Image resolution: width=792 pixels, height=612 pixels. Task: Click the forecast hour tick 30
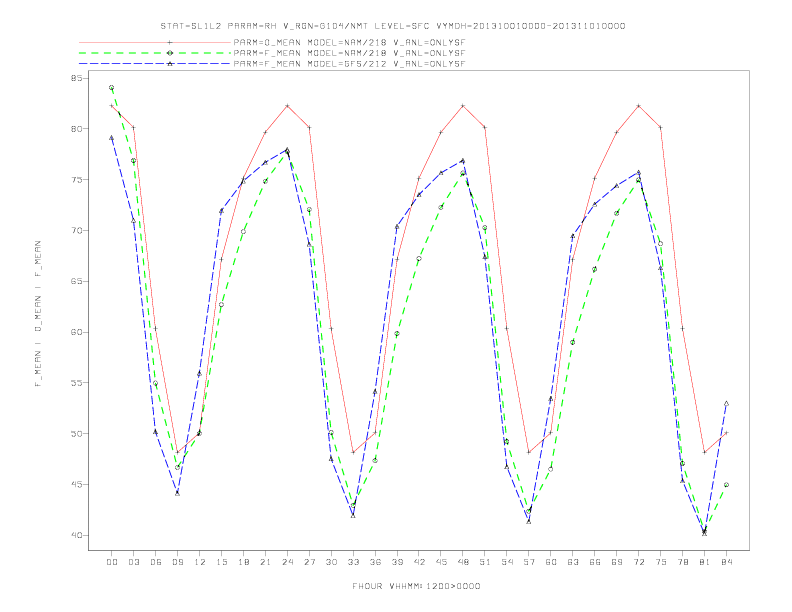[331, 562]
